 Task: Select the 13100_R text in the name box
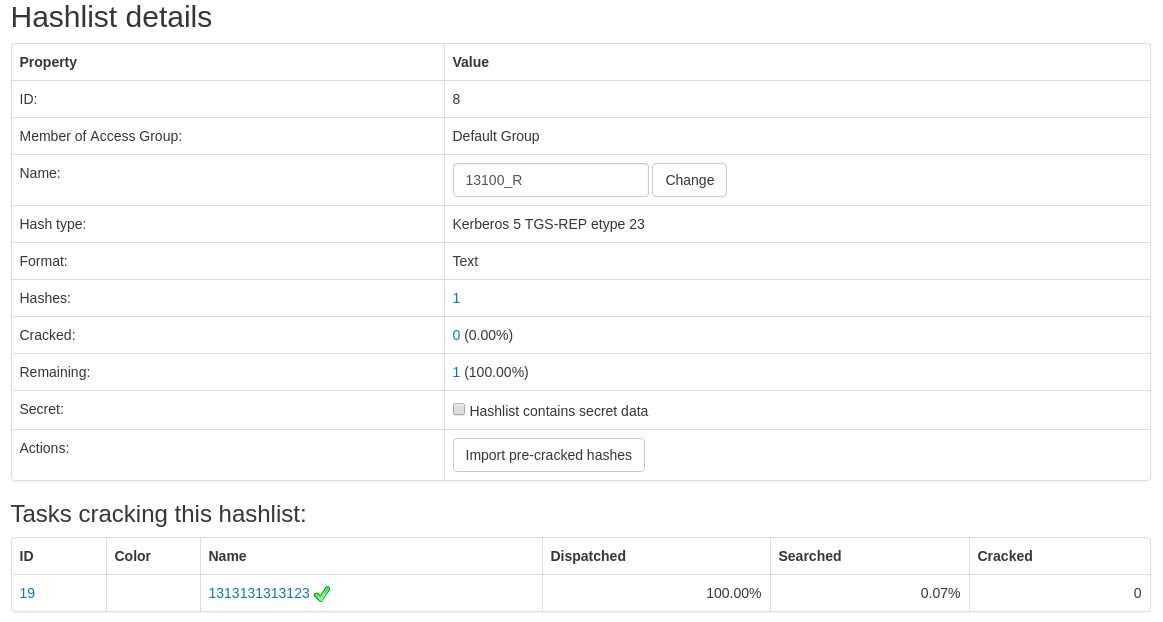click(x=491, y=180)
